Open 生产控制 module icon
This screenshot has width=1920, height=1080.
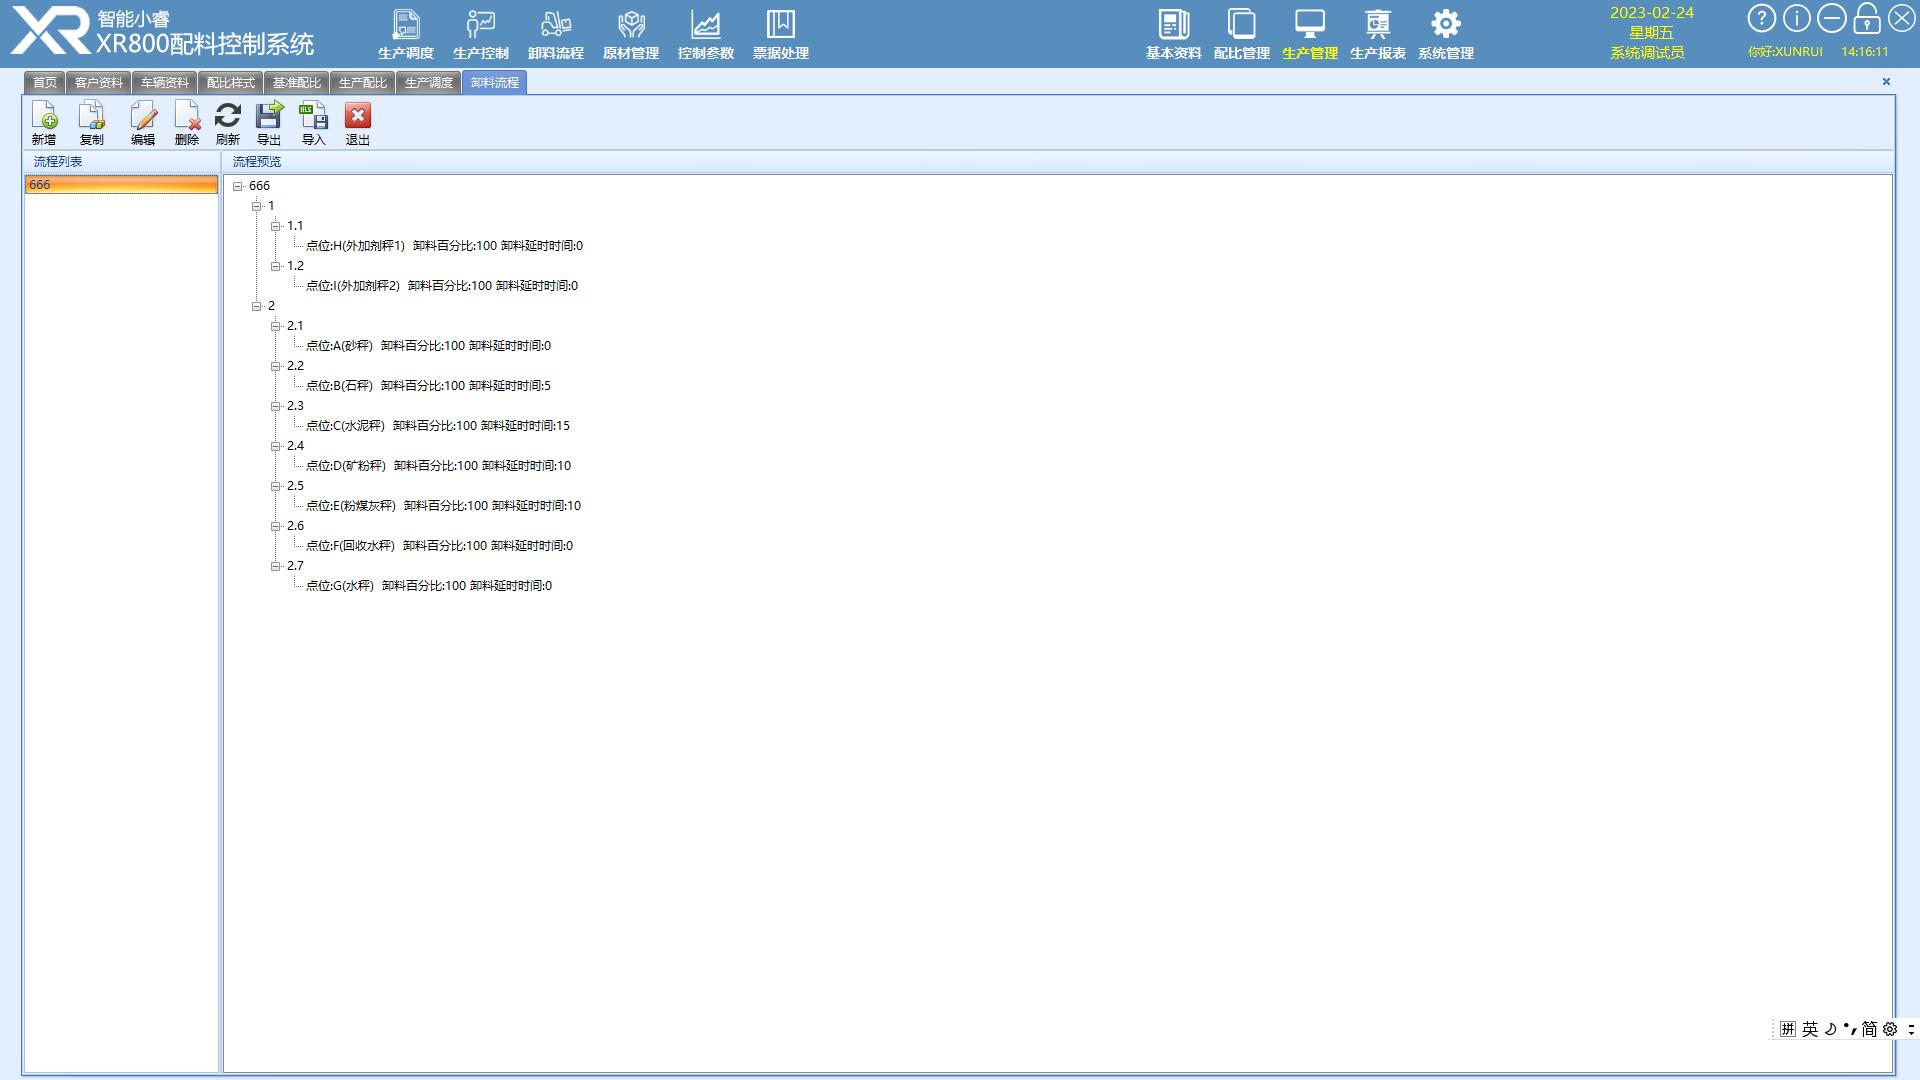(x=480, y=35)
